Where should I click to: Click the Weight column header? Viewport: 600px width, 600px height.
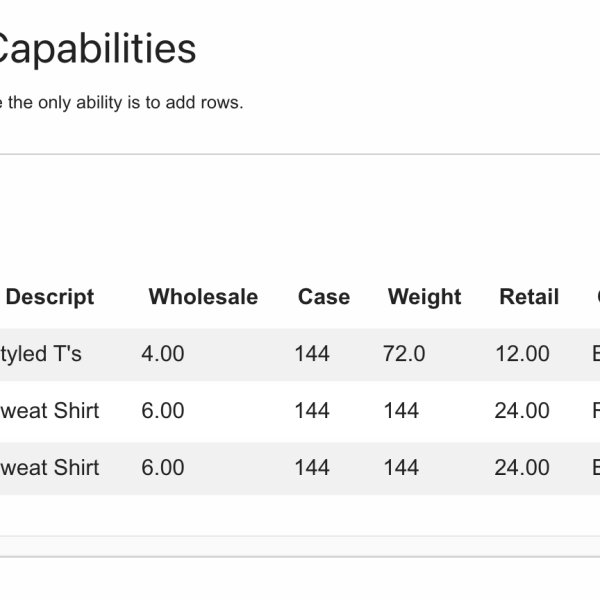424,297
